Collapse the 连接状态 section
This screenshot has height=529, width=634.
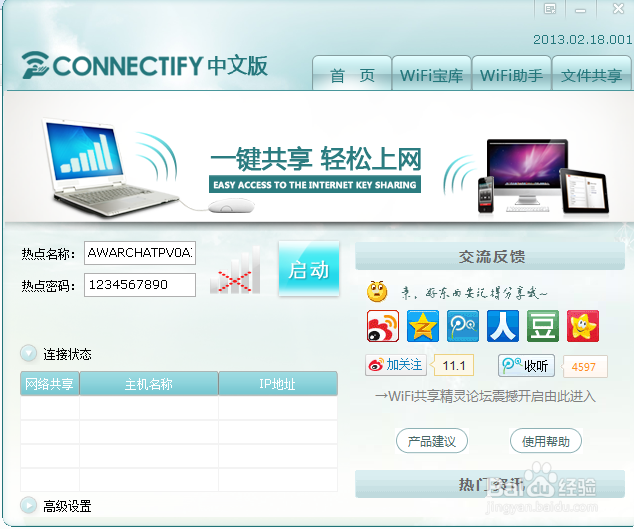point(29,353)
